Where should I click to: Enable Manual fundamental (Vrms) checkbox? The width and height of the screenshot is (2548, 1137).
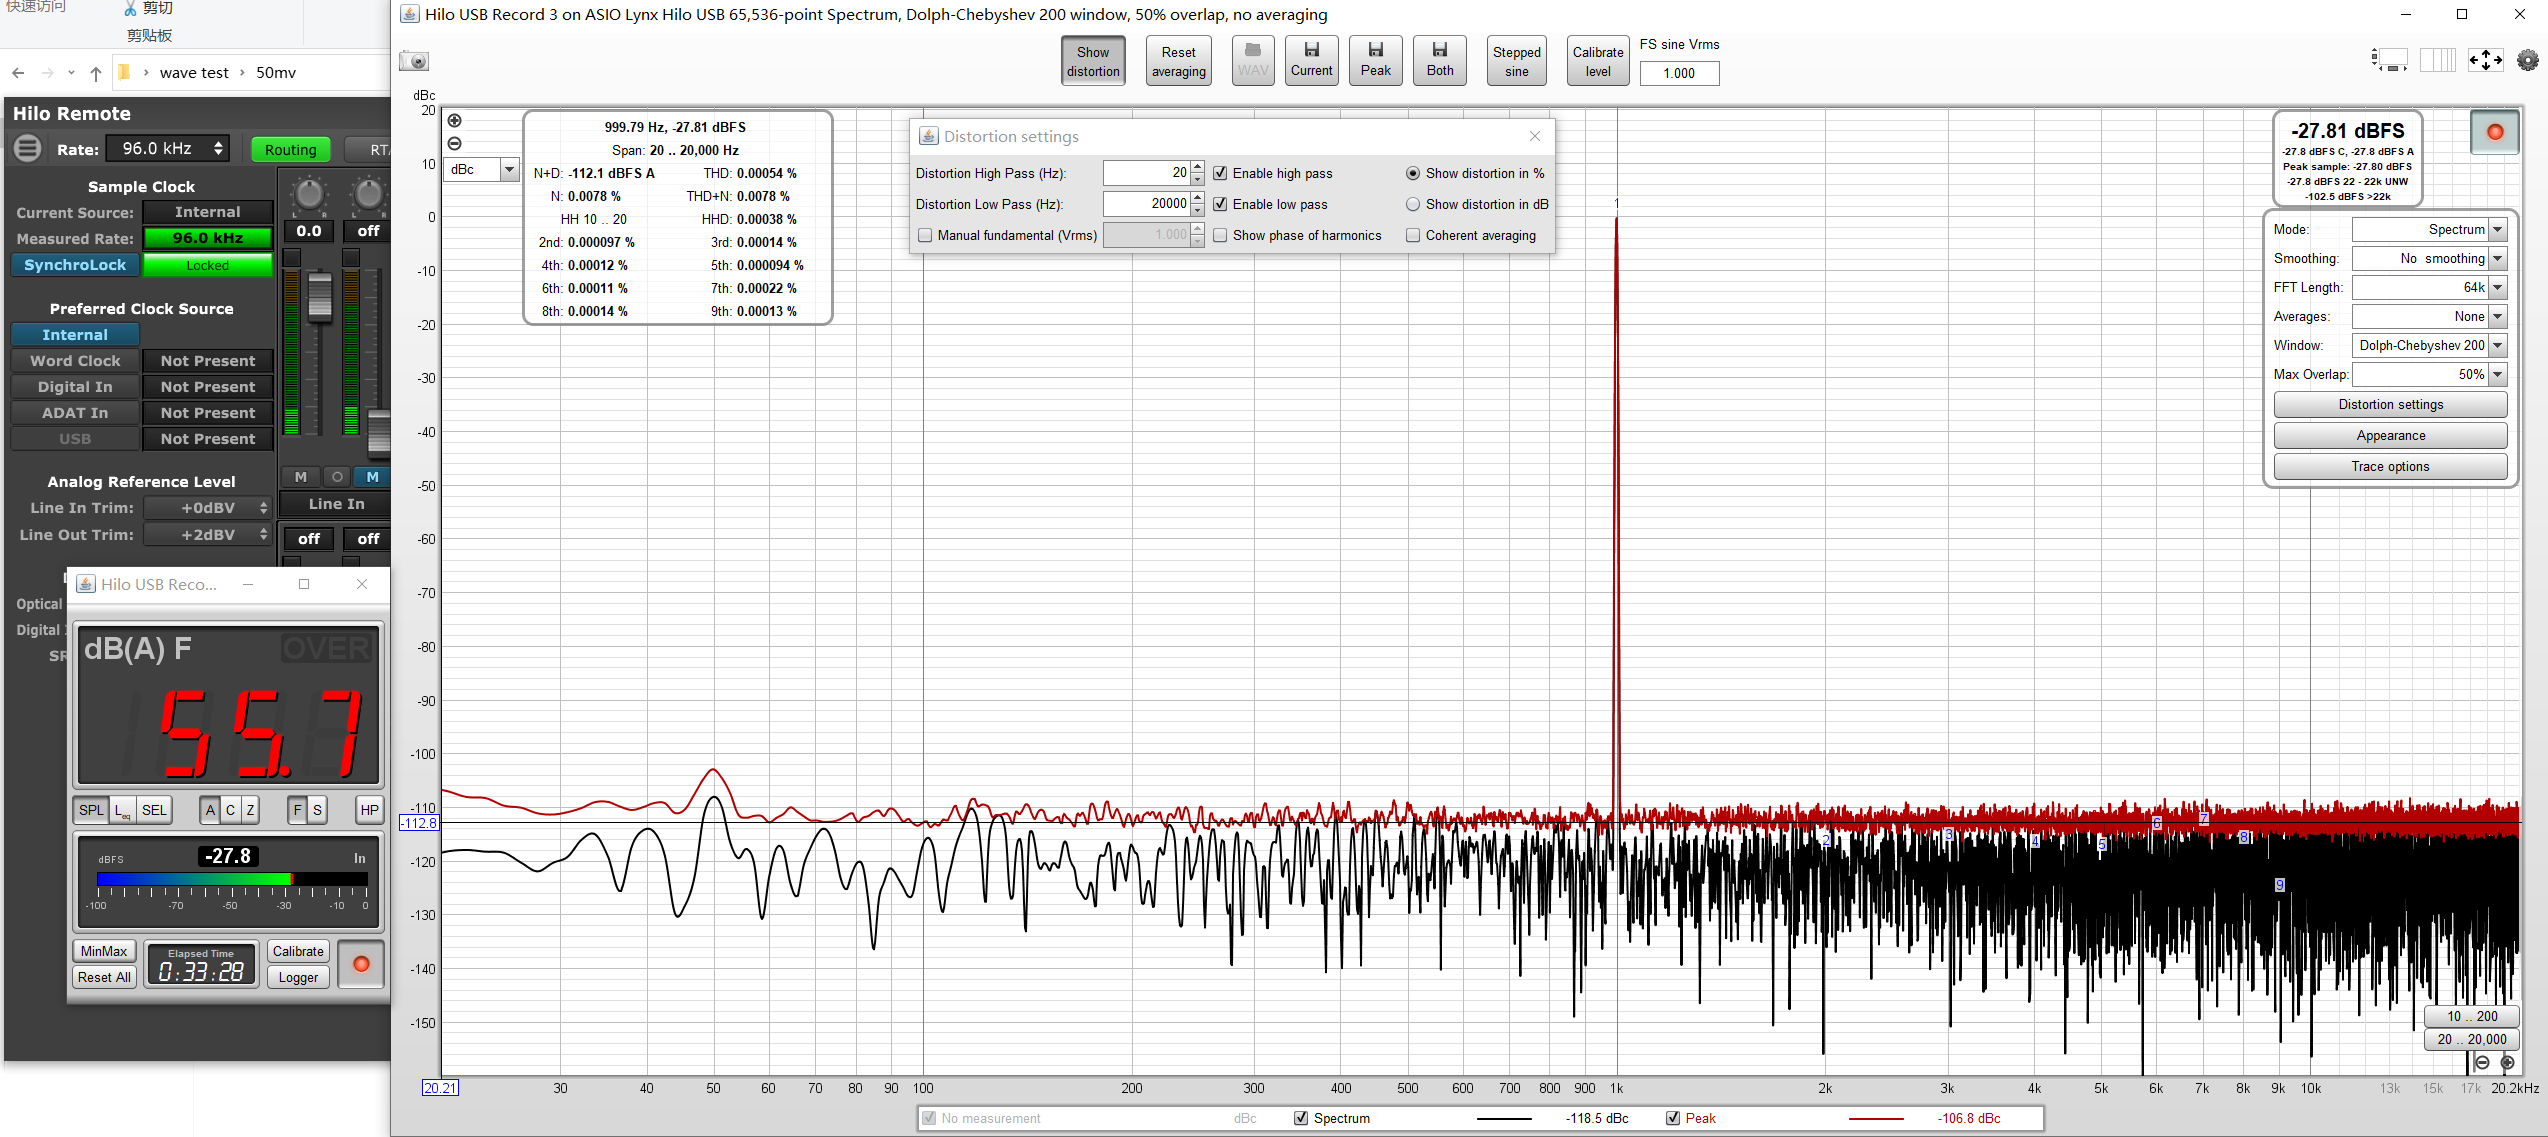click(x=925, y=235)
